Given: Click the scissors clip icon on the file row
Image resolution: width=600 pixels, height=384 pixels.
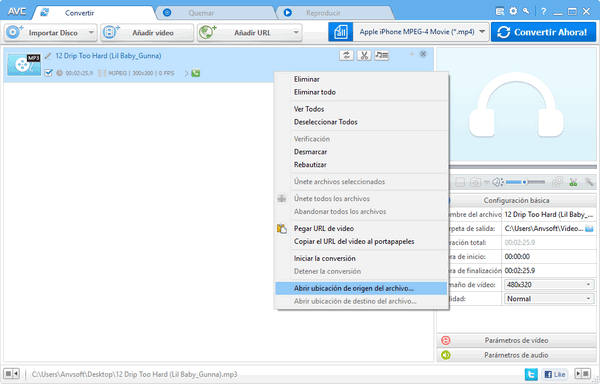Looking at the screenshot, I should 364,55.
